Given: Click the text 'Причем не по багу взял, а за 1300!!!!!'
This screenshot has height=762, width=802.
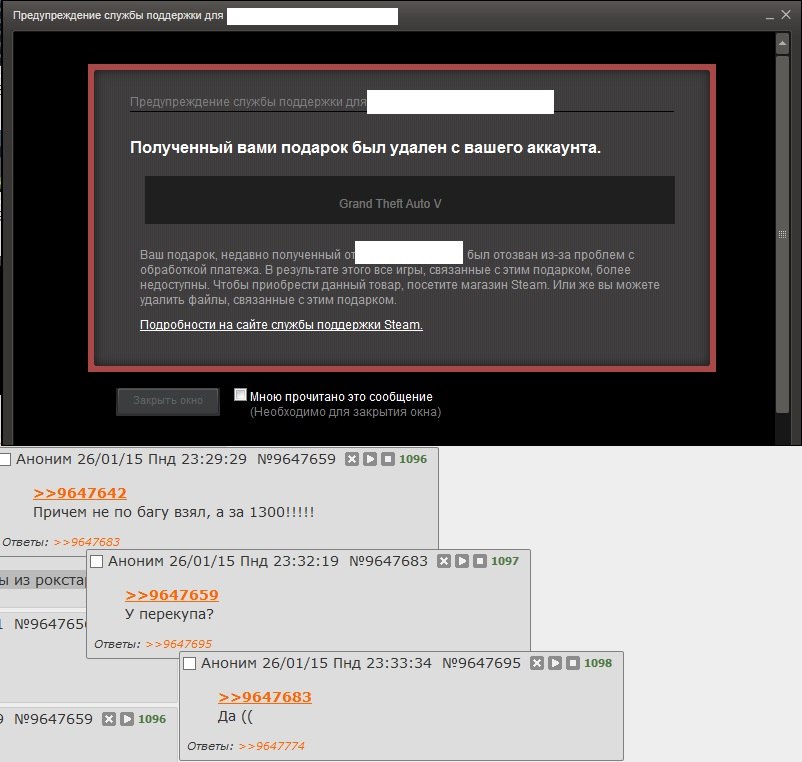Looking at the screenshot, I should click(x=174, y=512).
